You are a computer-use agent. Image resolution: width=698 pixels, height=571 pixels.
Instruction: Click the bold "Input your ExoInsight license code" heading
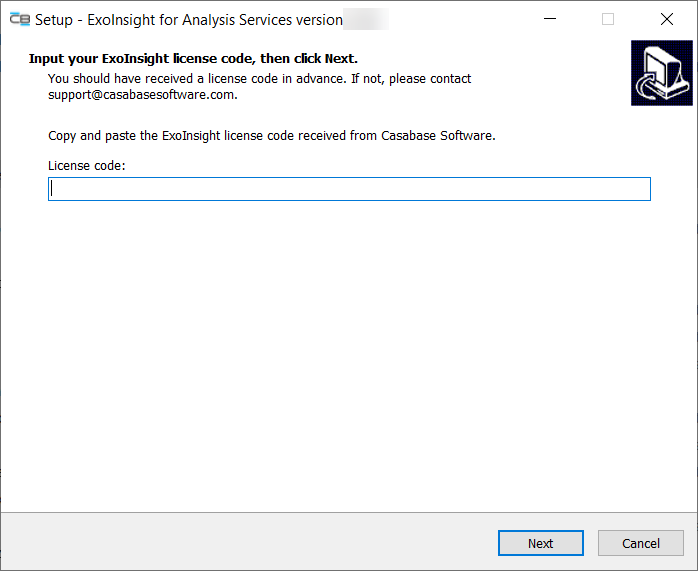193,59
